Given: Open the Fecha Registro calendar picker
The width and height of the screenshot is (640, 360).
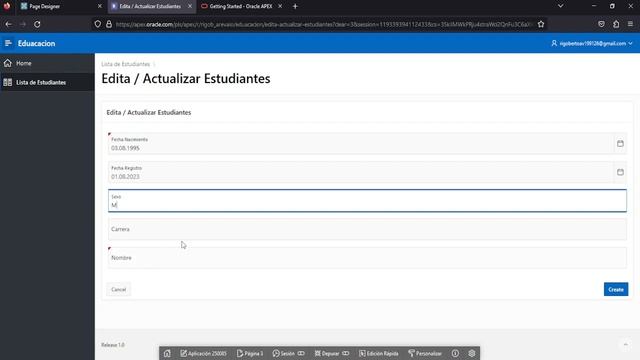Looking at the screenshot, I should (620, 172).
